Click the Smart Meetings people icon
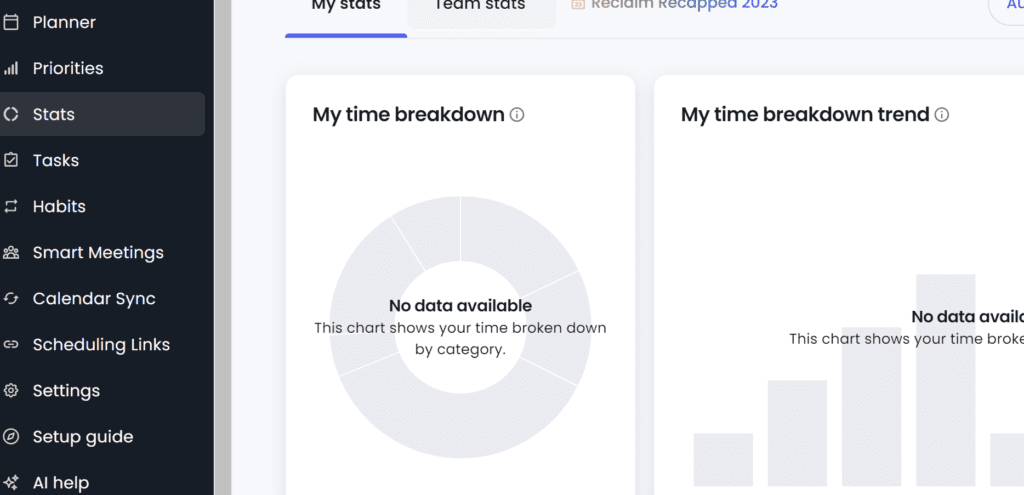This screenshot has width=1024, height=495. 11,252
